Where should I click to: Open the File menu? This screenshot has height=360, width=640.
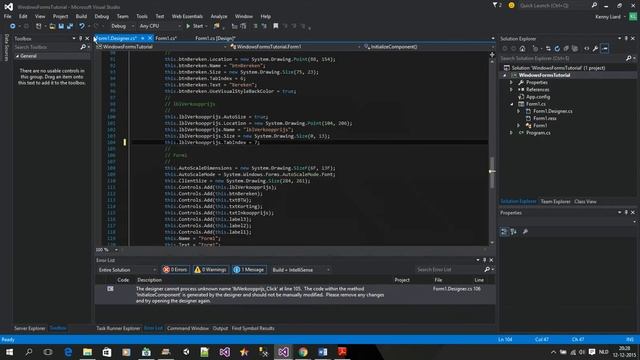coord(7,16)
